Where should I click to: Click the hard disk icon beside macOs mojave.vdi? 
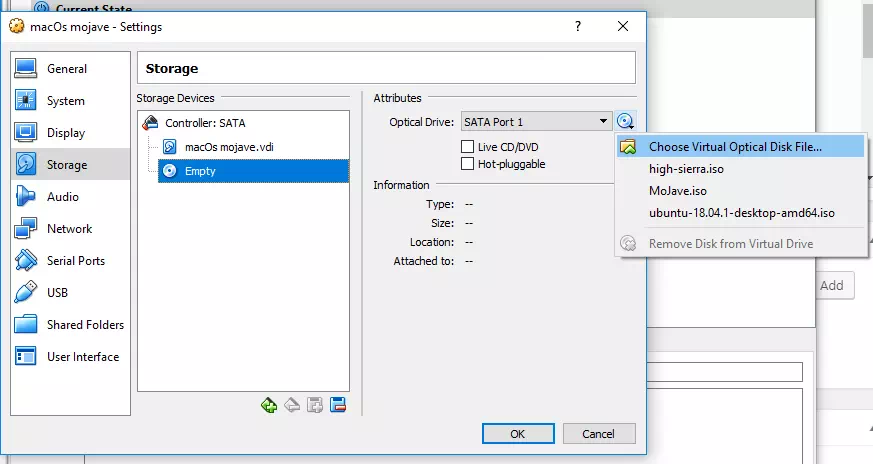point(170,147)
